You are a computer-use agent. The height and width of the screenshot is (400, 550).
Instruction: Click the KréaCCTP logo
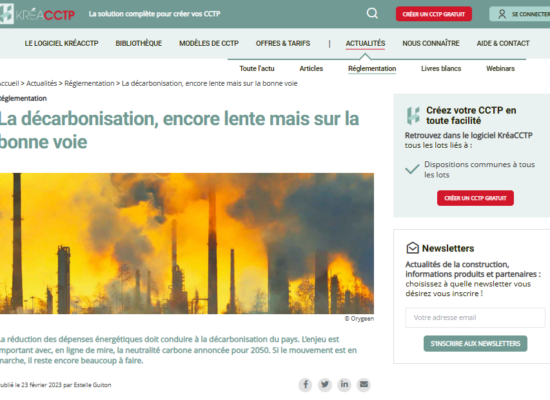pos(37,14)
